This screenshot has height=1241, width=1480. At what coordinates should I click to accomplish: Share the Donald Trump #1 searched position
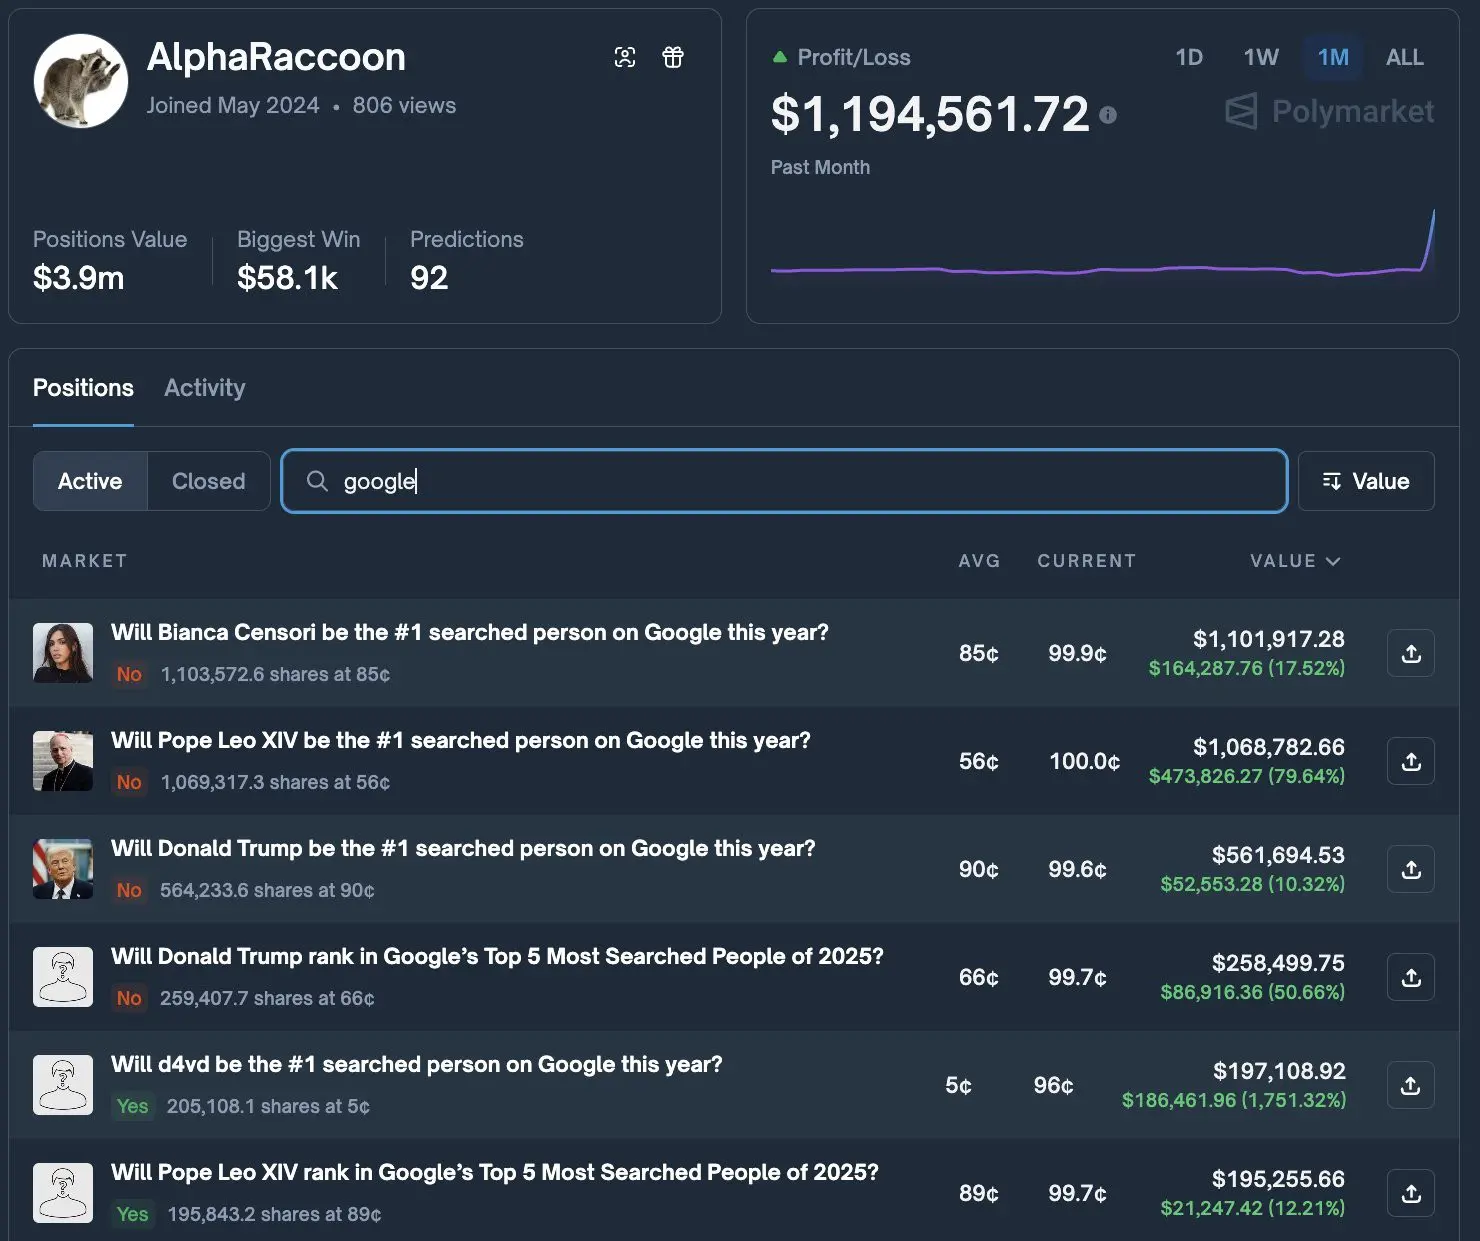1411,869
